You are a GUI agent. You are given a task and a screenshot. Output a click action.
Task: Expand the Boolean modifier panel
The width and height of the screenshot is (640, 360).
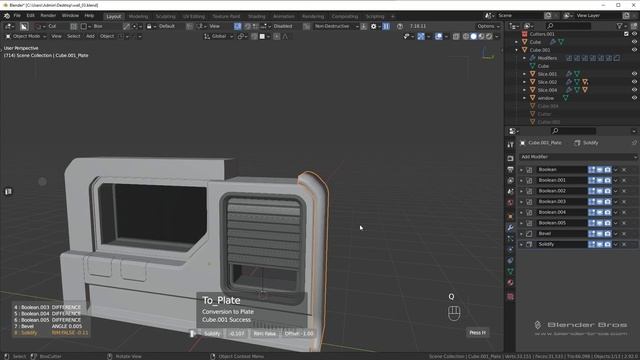click(521, 170)
